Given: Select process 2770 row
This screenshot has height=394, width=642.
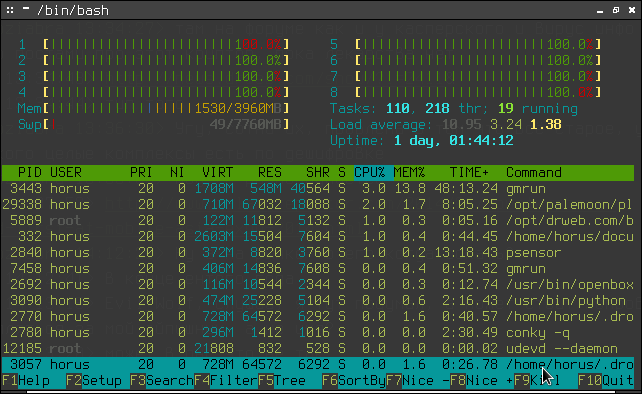Looking at the screenshot, I should [318, 316].
